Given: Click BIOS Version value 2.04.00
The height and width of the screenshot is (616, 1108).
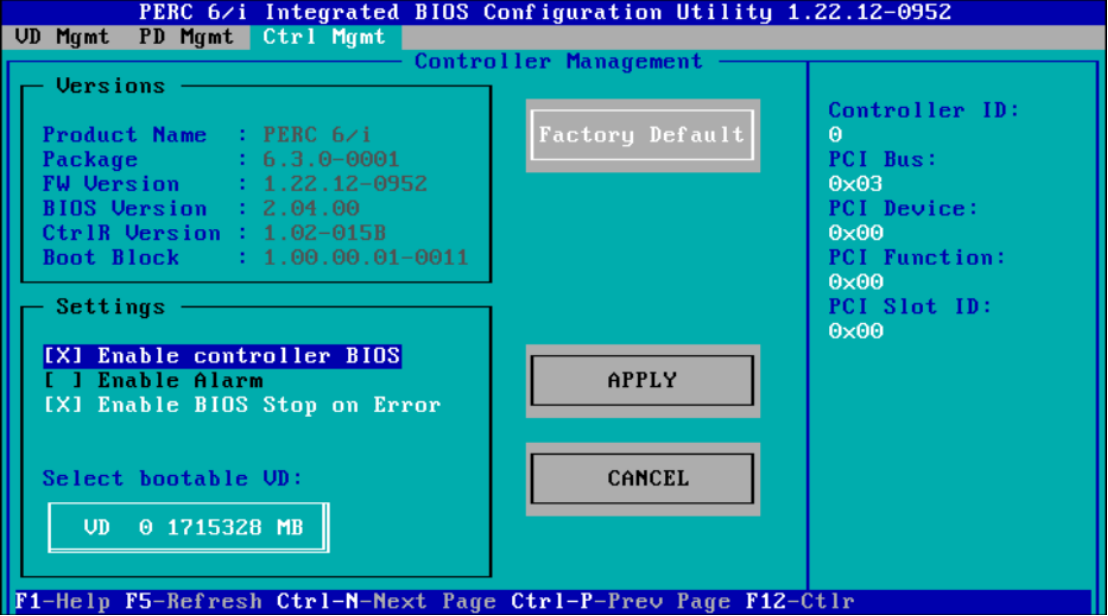Looking at the screenshot, I should tap(311, 208).
